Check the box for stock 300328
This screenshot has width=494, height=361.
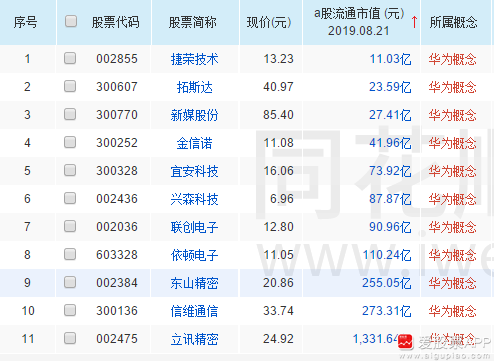coord(70,170)
